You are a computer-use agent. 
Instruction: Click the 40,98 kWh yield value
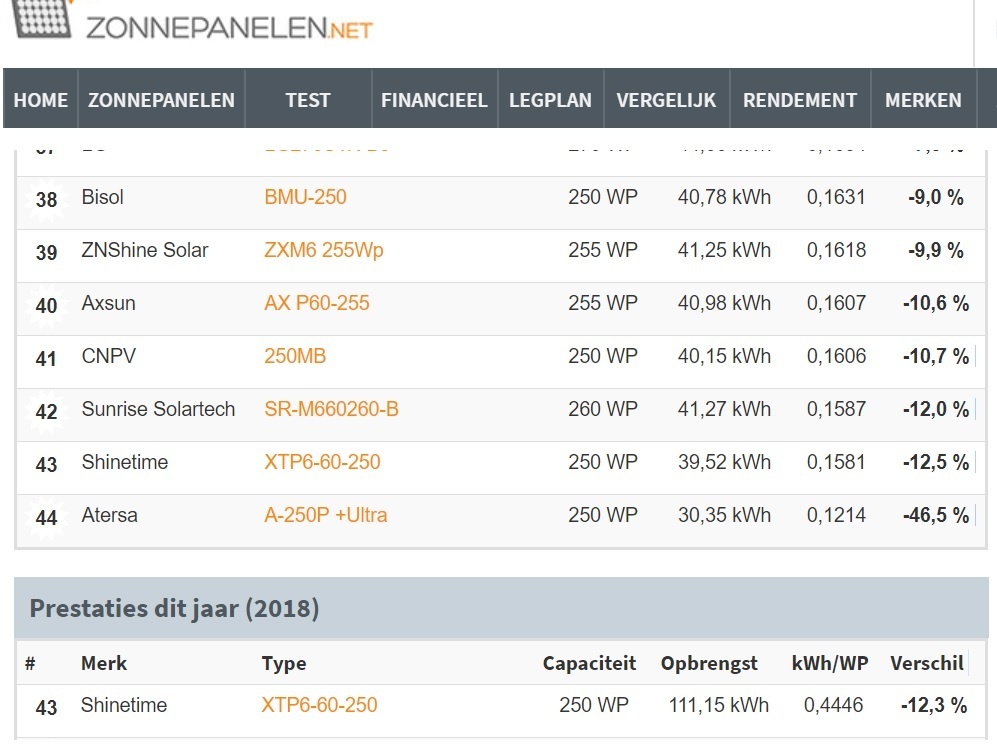pyautogui.click(x=724, y=303)
